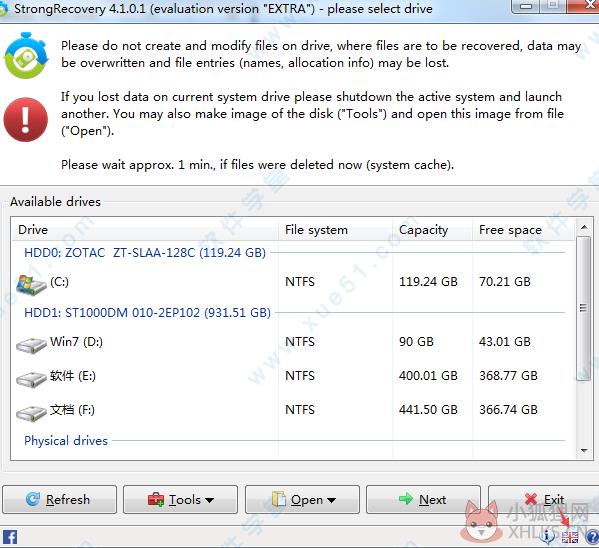599x548 pixels.
Task: Minimize the StrongRecovery window
Action: (526, 6)
